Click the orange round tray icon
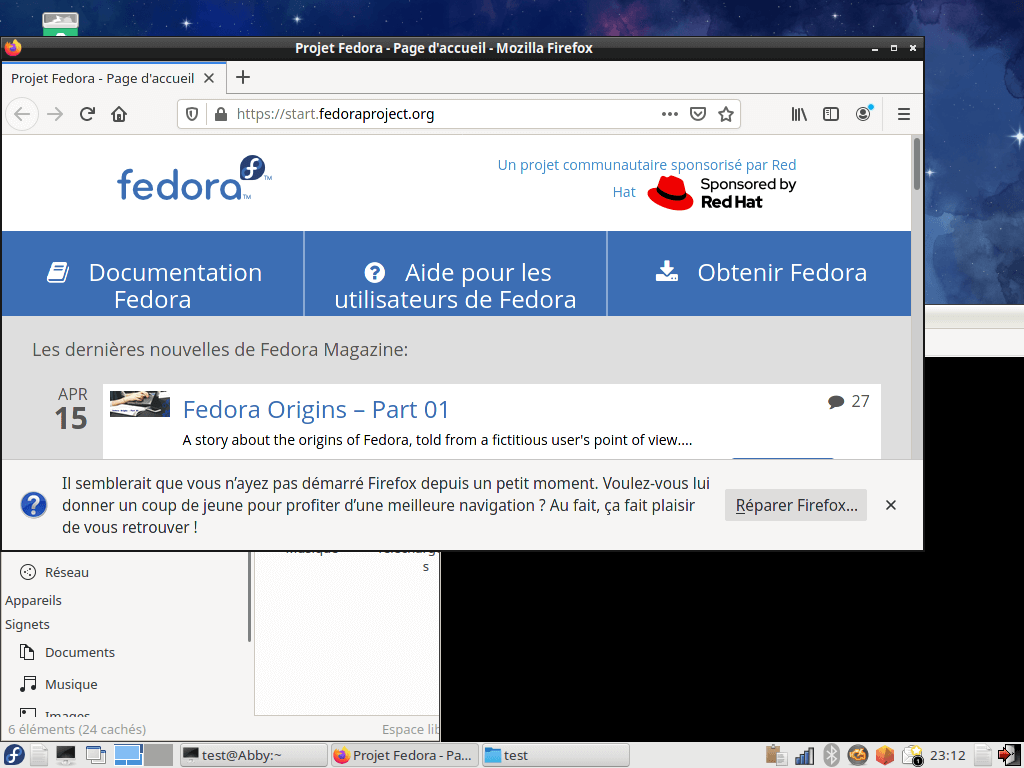This screenshot has width=1024, height=768. pos(858,755)
